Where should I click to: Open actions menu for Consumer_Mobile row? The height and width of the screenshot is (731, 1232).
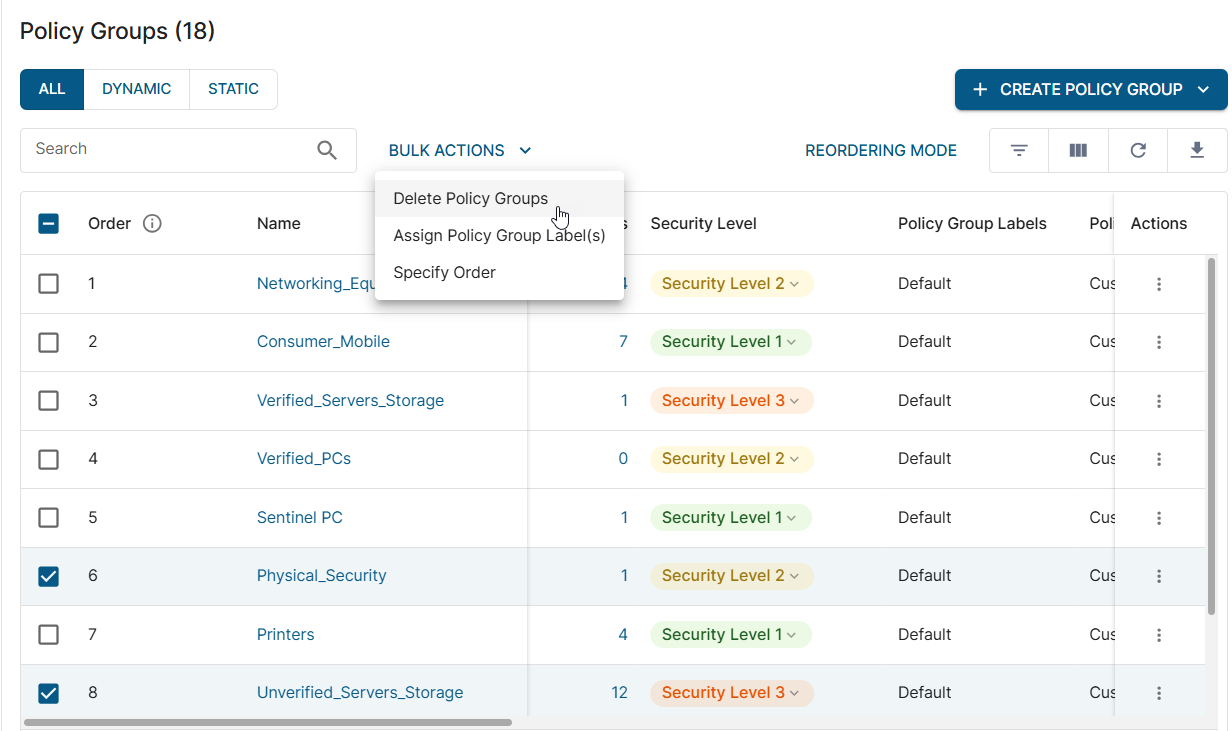[x=1159, y=342]
